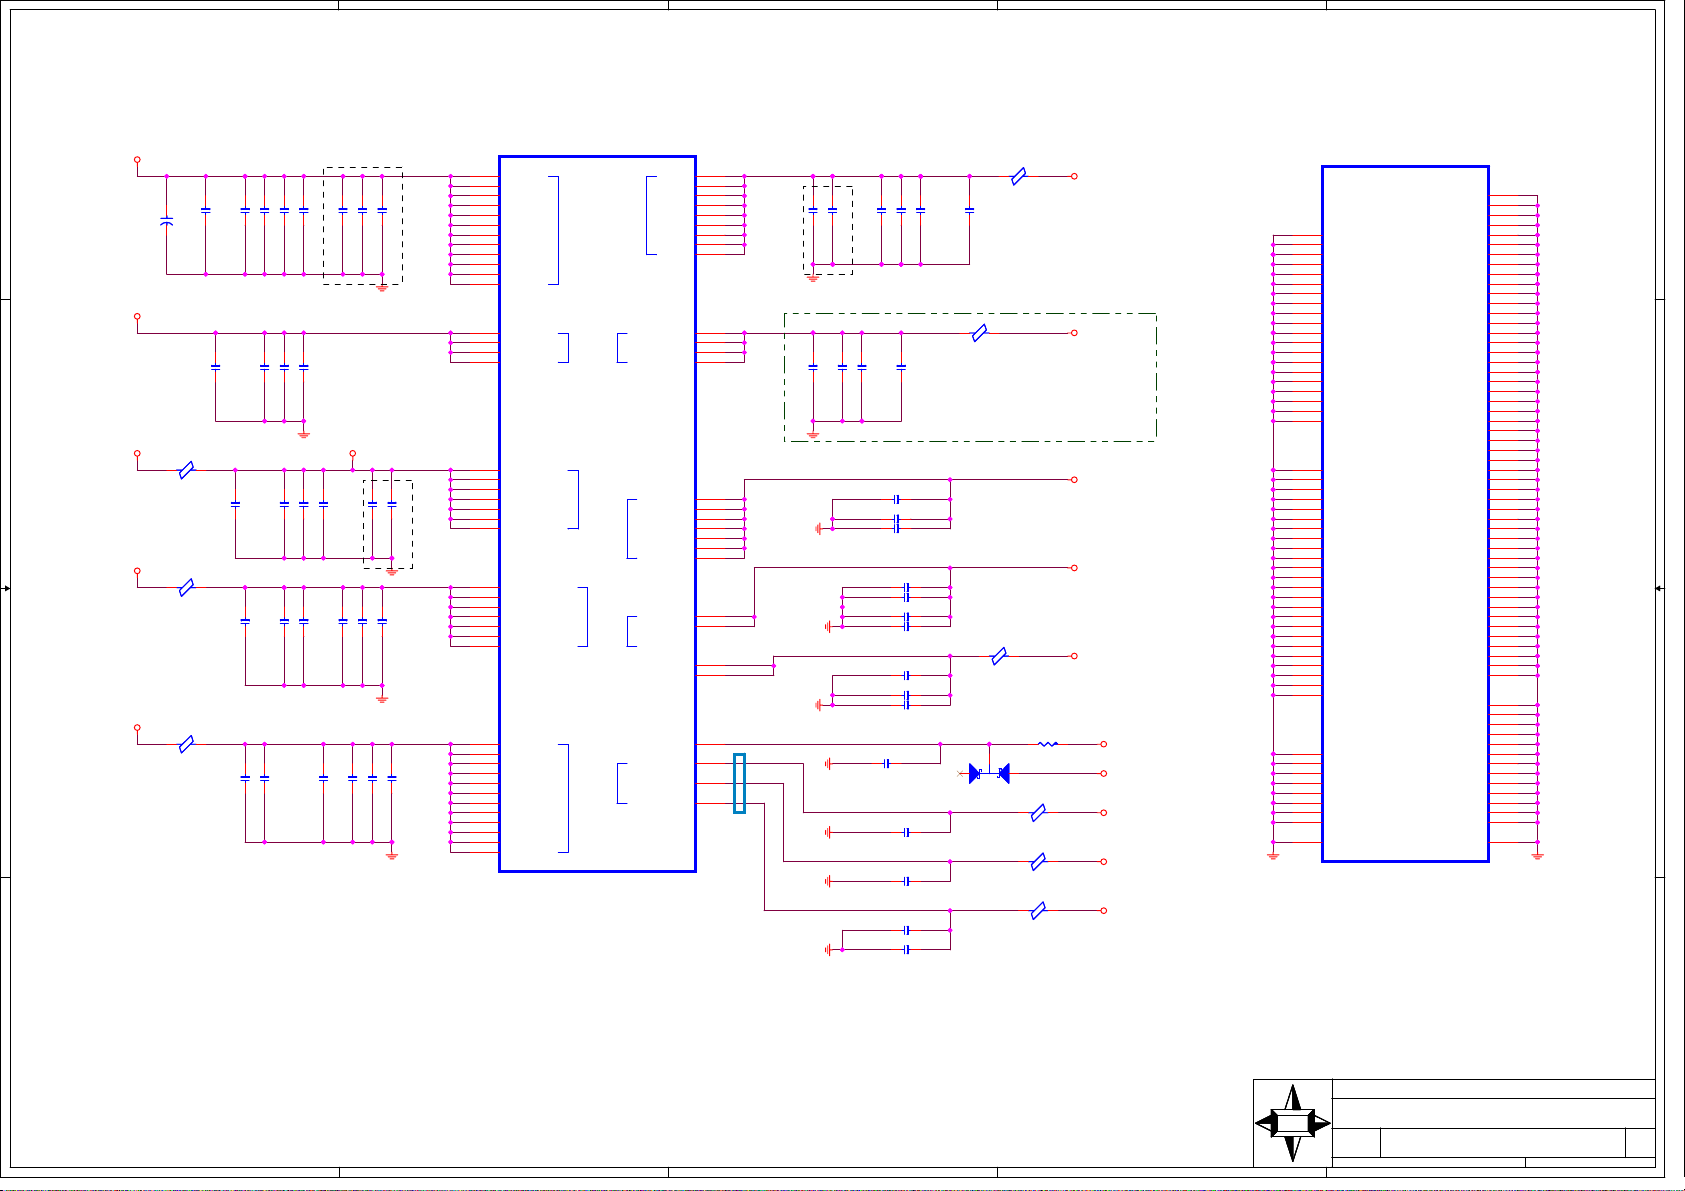Click the ground symbol below the right connector's right bus

pos(1538,855)
